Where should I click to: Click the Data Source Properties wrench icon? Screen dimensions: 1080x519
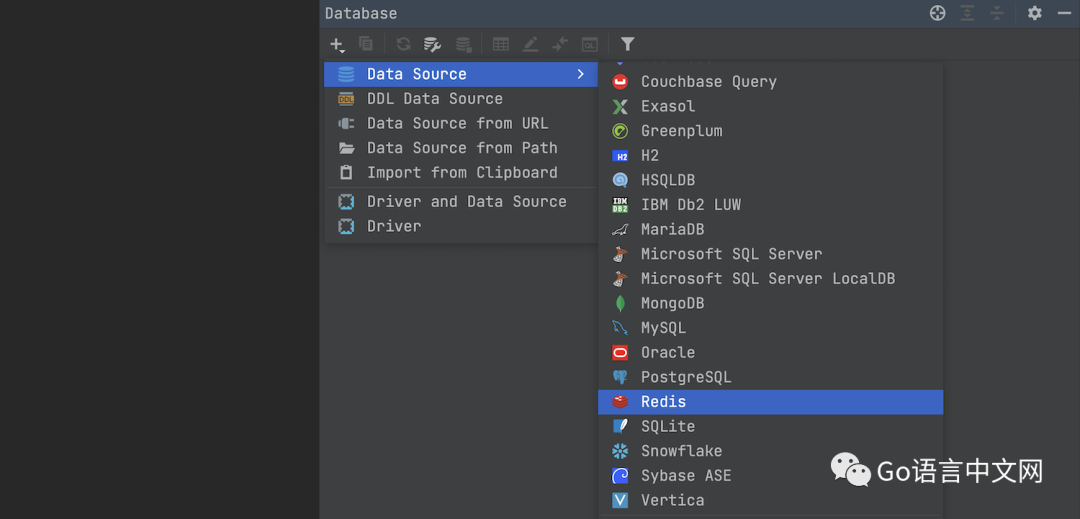click(432, 44)
